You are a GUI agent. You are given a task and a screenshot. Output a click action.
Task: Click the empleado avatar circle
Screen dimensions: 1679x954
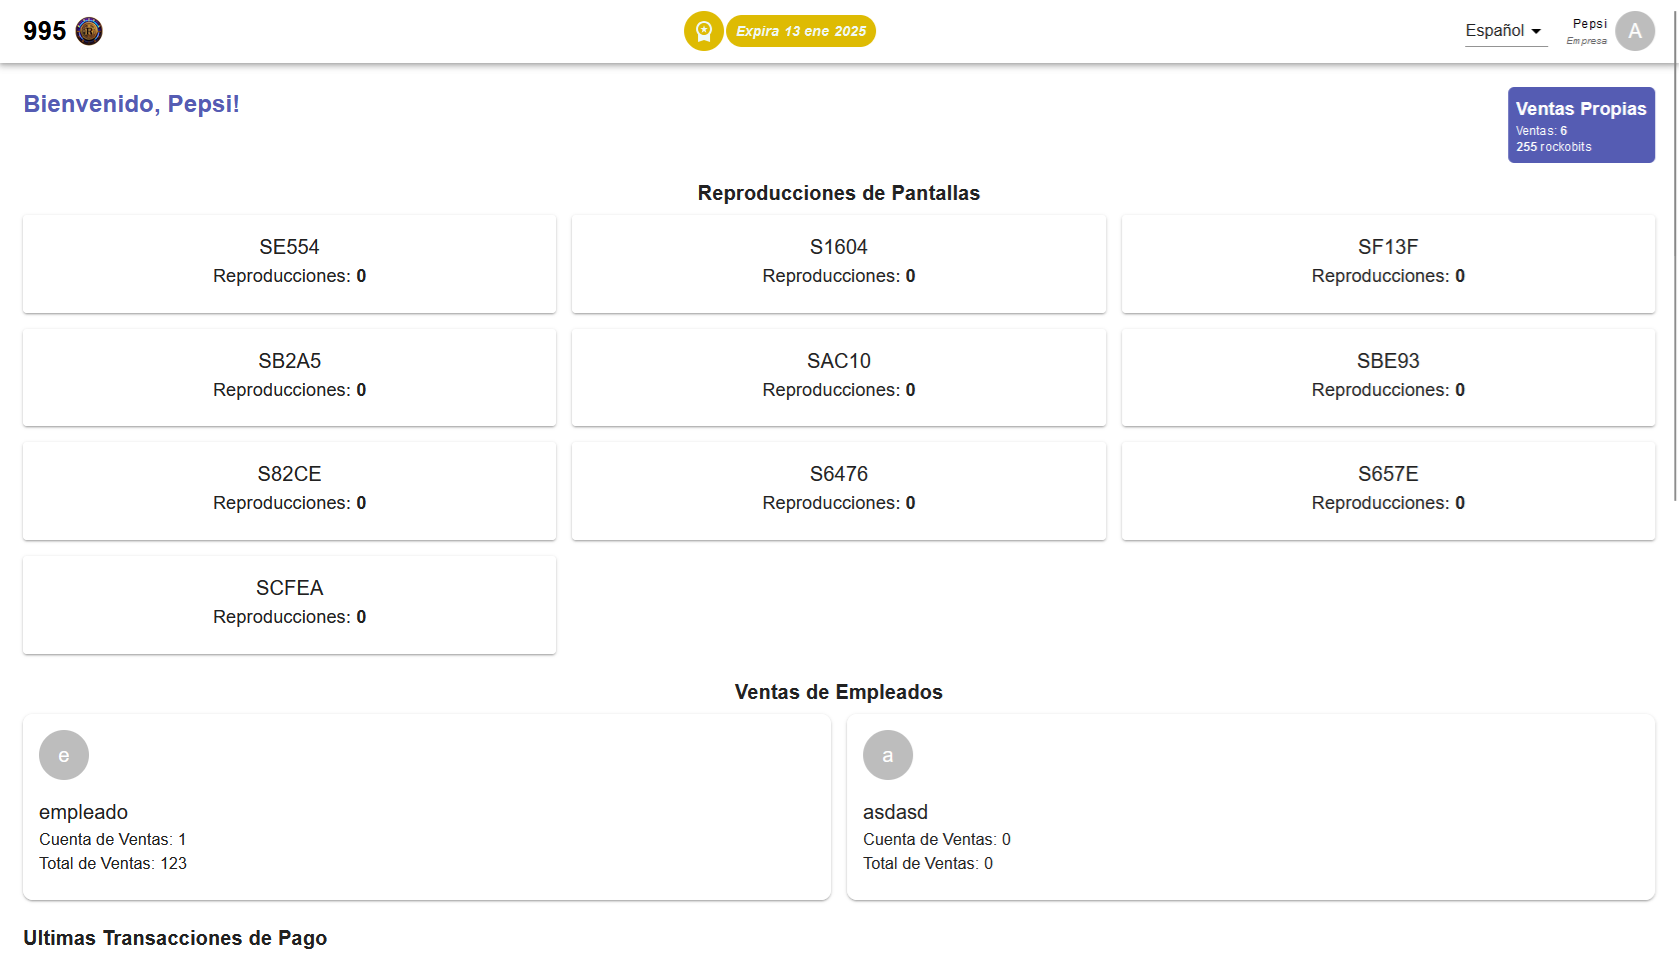click(x=64, y=755)
